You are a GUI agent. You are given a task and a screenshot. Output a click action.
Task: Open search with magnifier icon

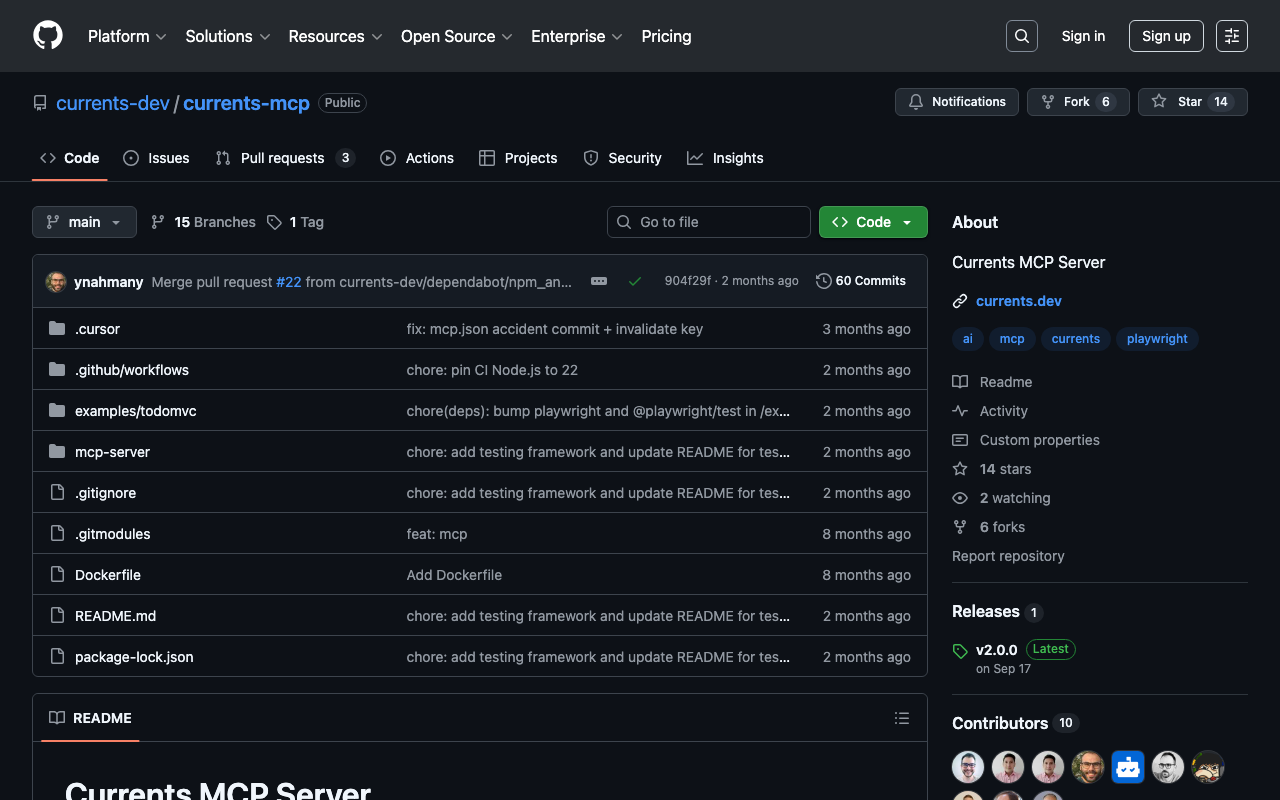click(1021, 36)
